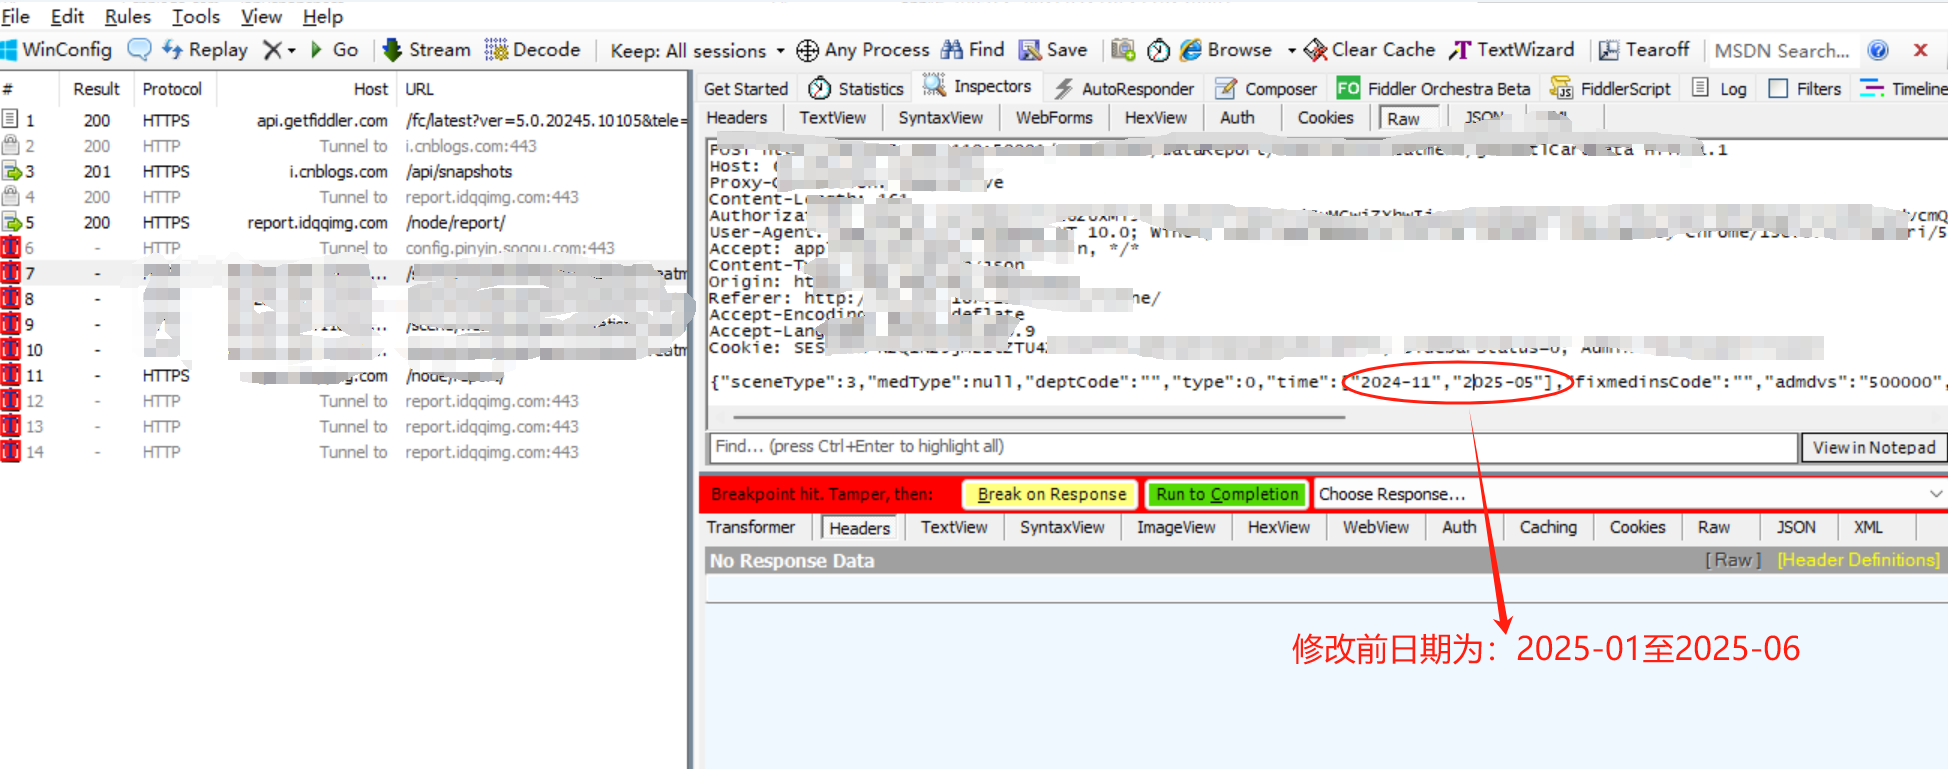The image size is (1948, 769).
Task: Select session 5 report.idqqimg.com /node/report/
Action: pyautogui.click(x=344, y=222)
